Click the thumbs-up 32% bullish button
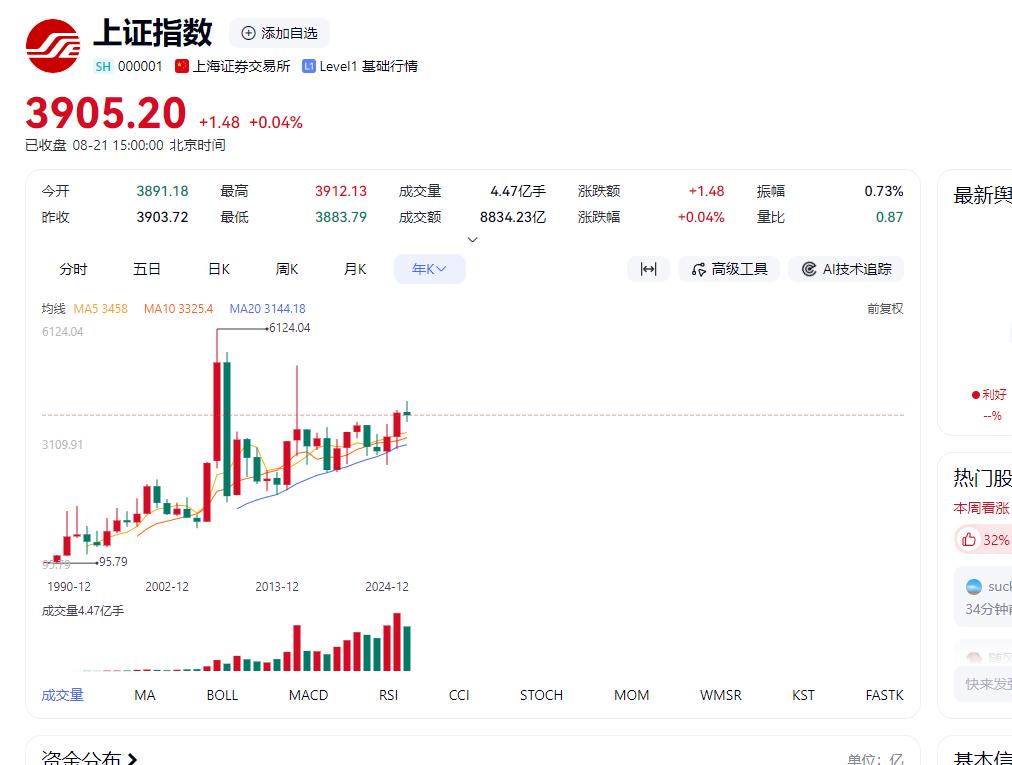The width and height of the screenshot is (1012, 765). click(x=984, y=540)
